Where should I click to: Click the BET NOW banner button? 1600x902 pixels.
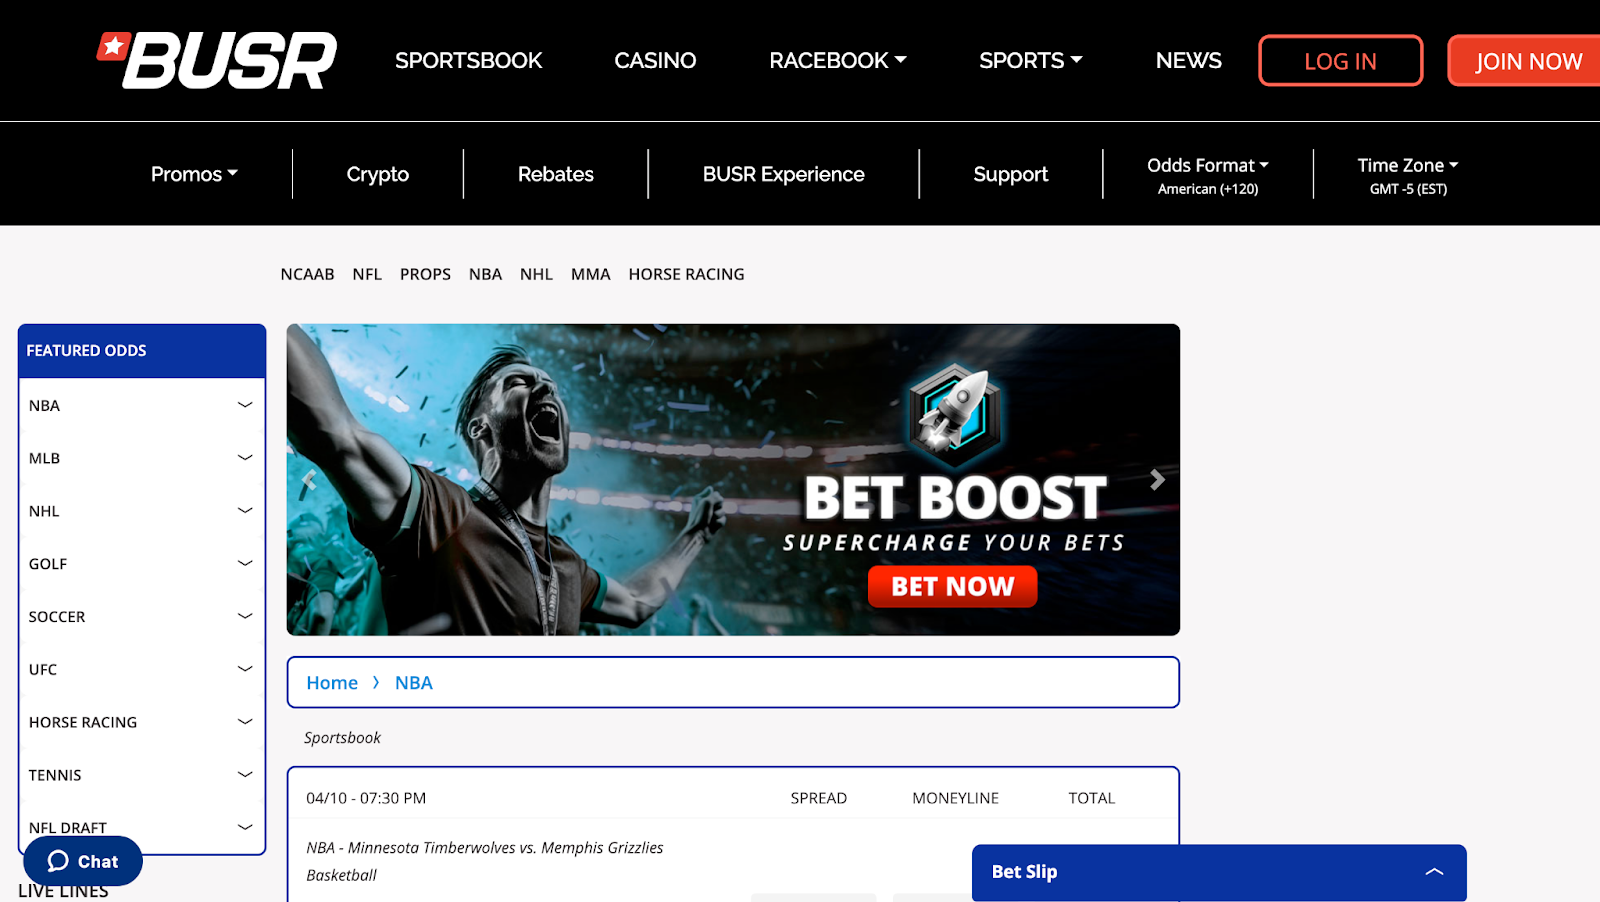[952, 586]
